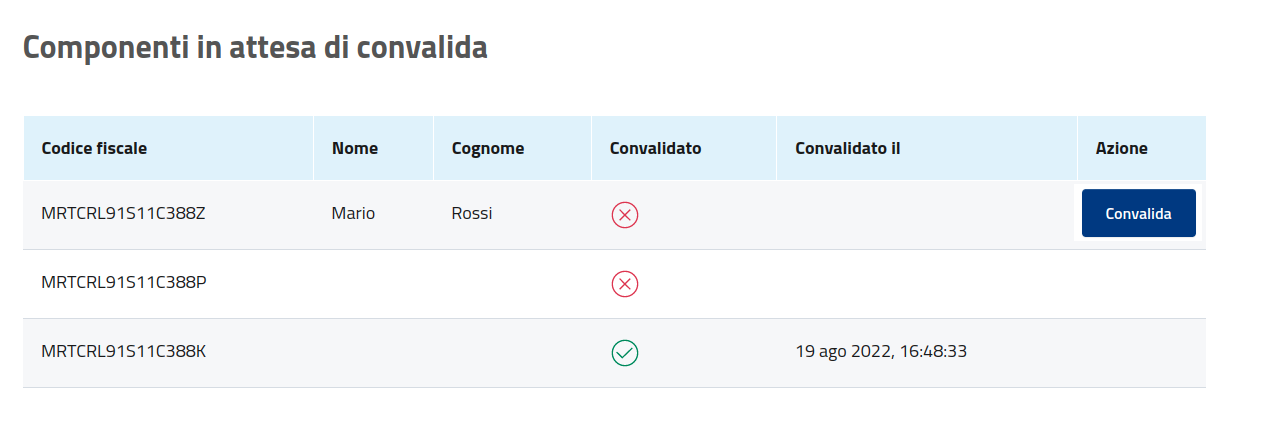Click the Convalida button for Mario Rossi
The width and height of the screenshot is (1261, 433).
pyautogui.click(x=1138, y=213)
